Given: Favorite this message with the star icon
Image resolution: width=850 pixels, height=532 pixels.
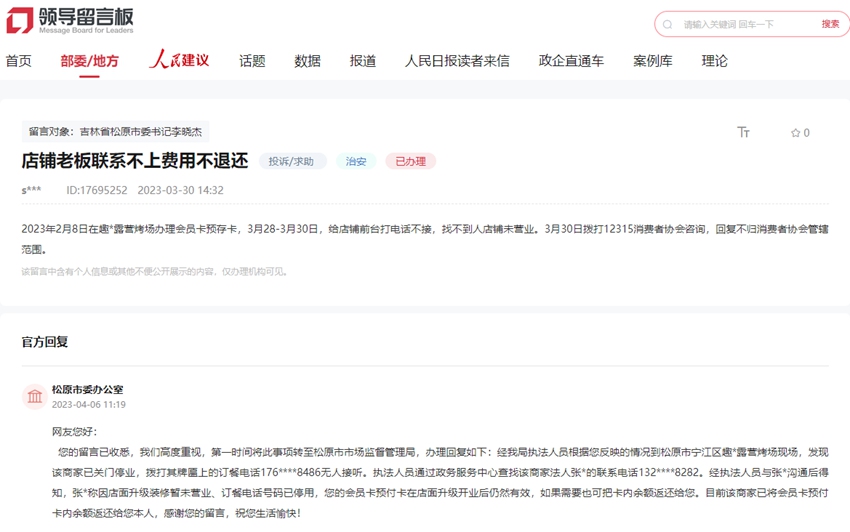Looking at the screenshot, I should point(799,133).
